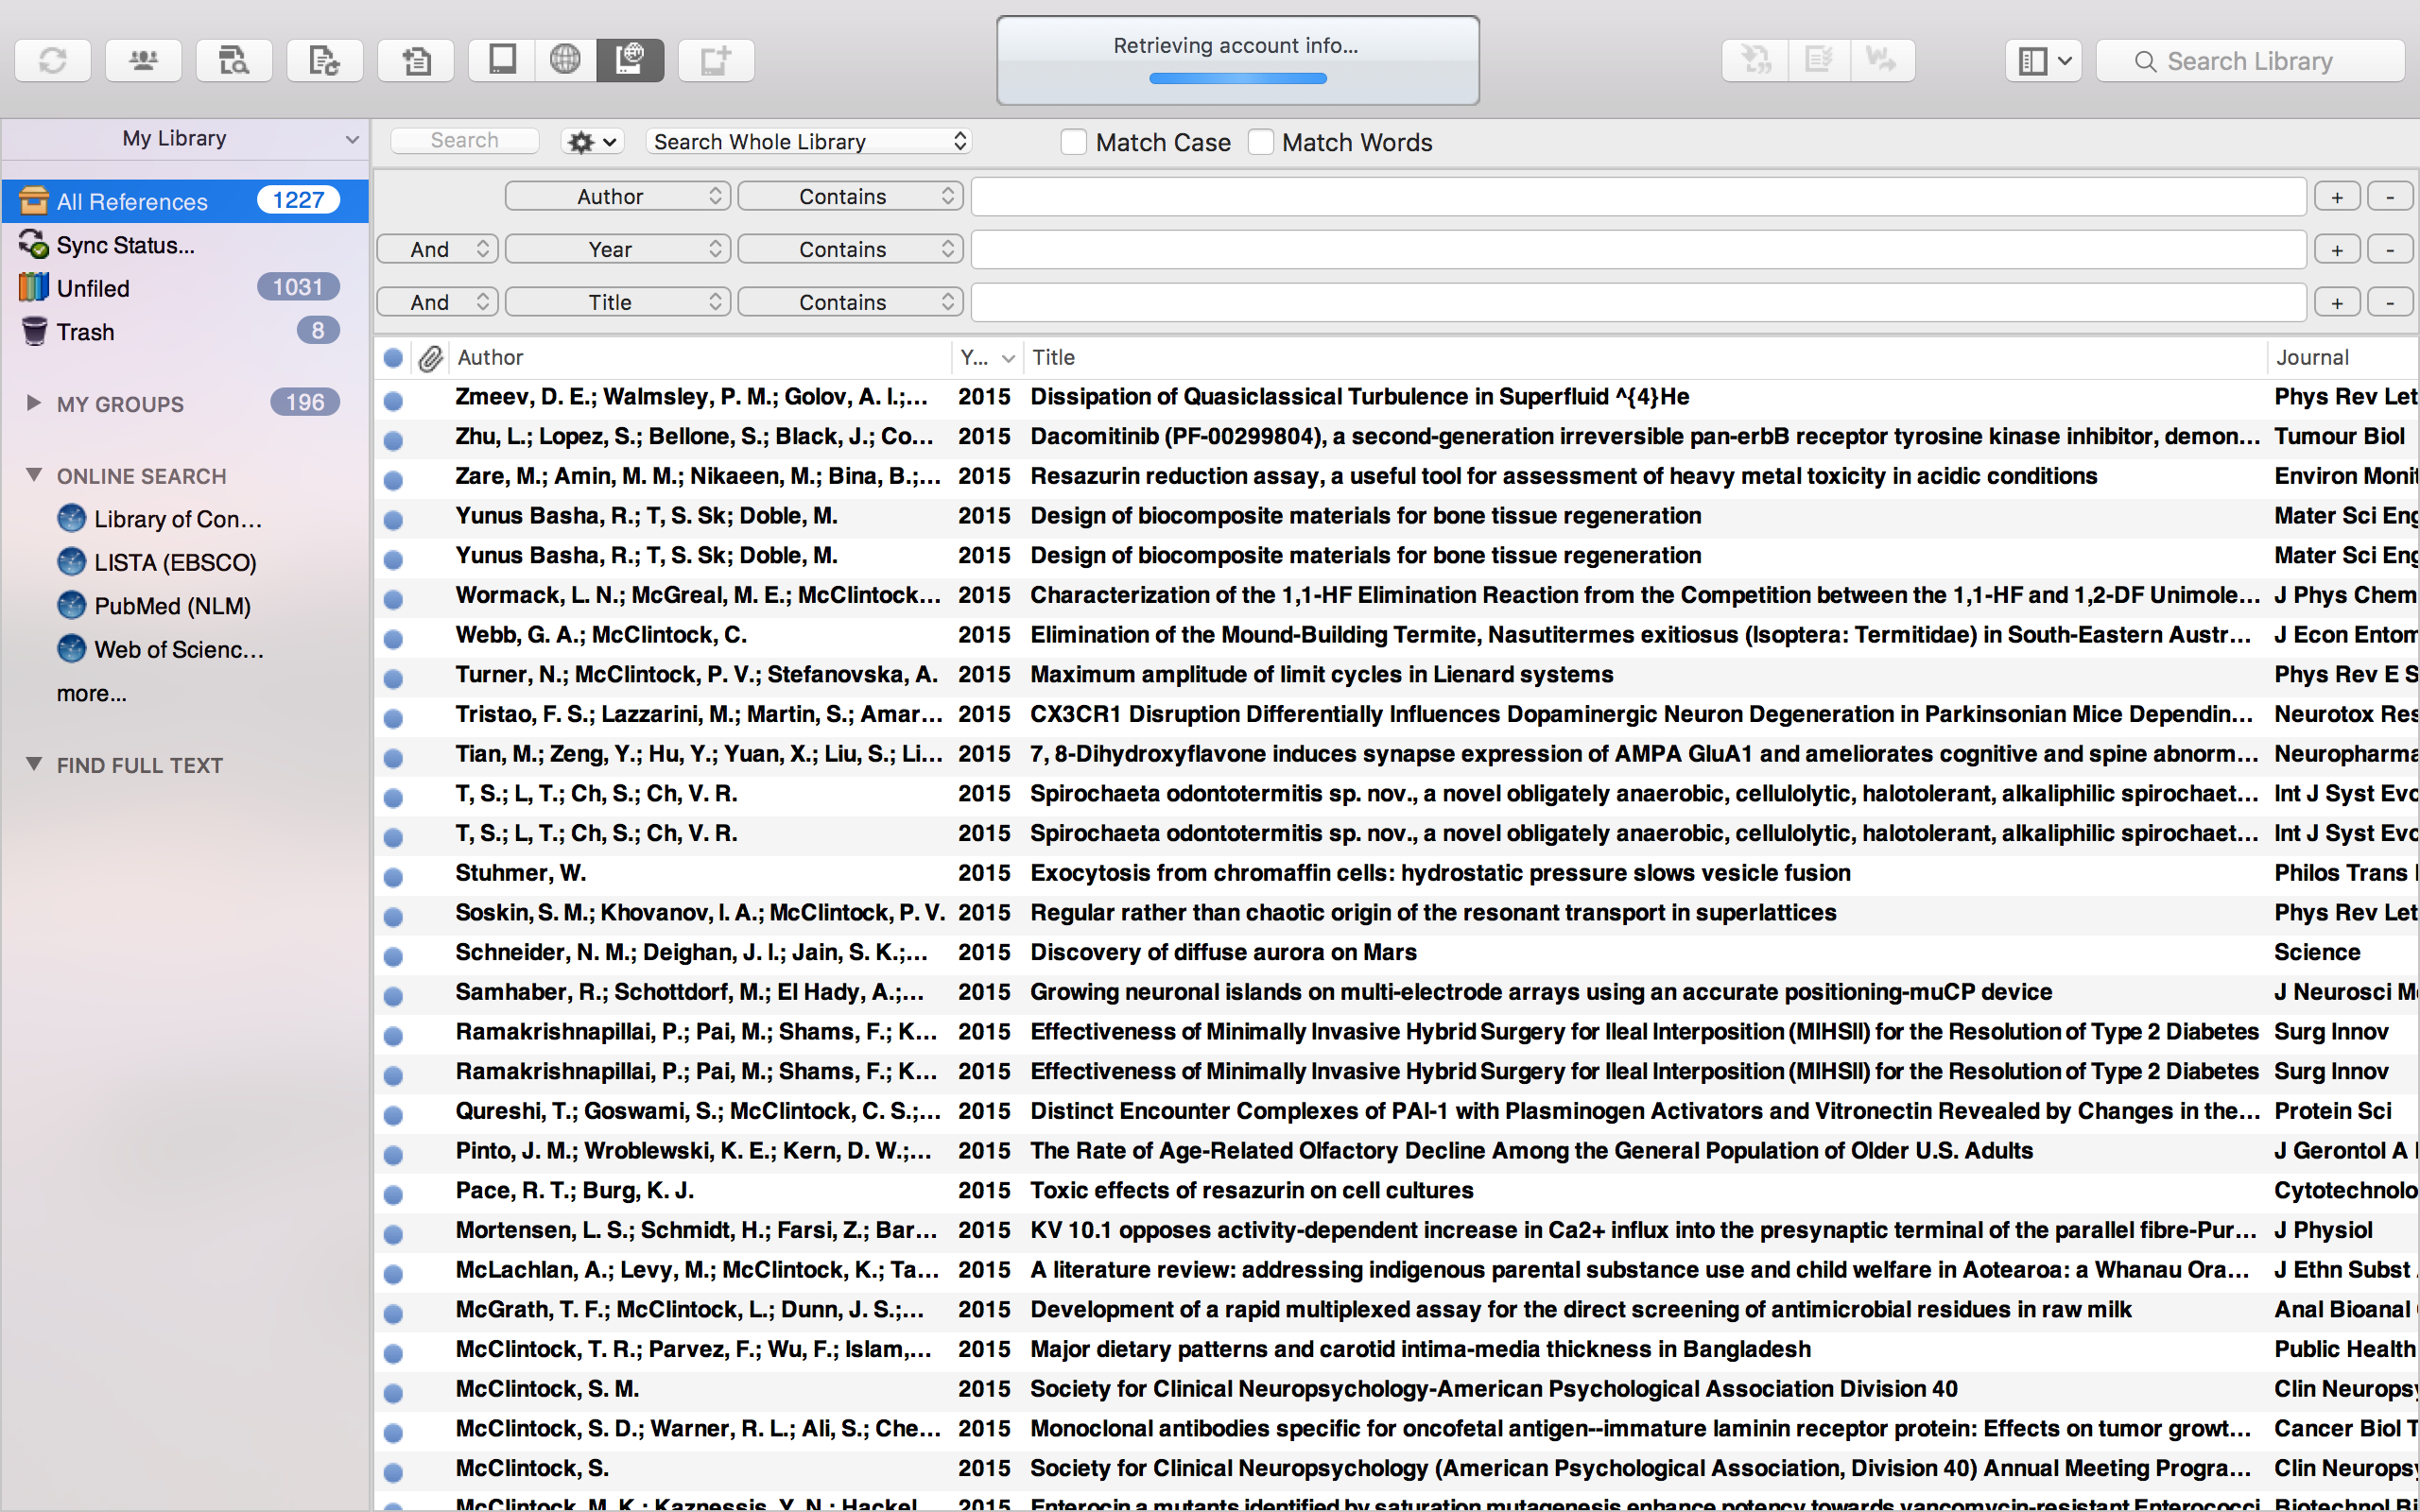Open the Trash group
Screen dimensions: 2420x1512
point(185,331)
